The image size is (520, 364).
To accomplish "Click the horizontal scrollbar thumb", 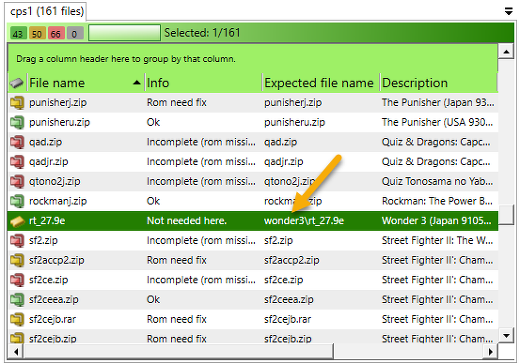I will (x=178, y=351).
